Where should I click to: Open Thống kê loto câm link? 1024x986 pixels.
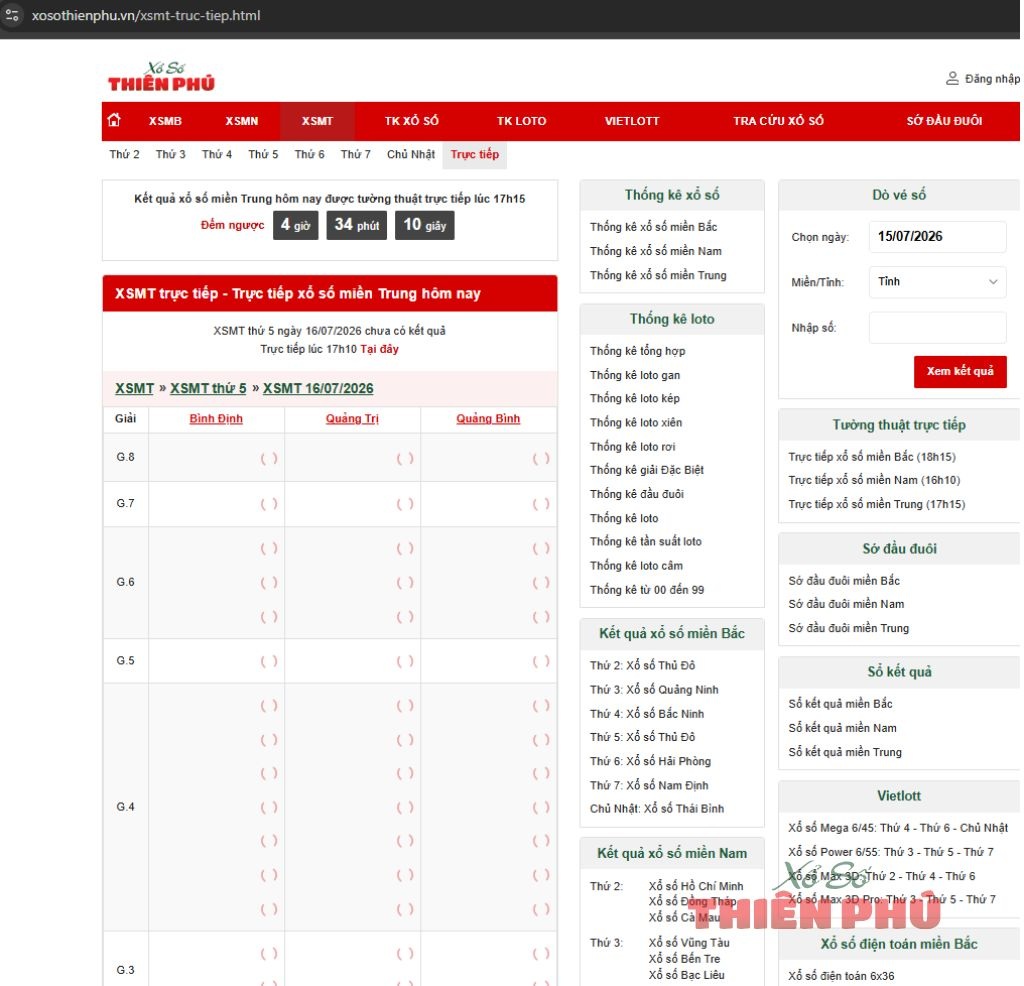coord(637,565)
